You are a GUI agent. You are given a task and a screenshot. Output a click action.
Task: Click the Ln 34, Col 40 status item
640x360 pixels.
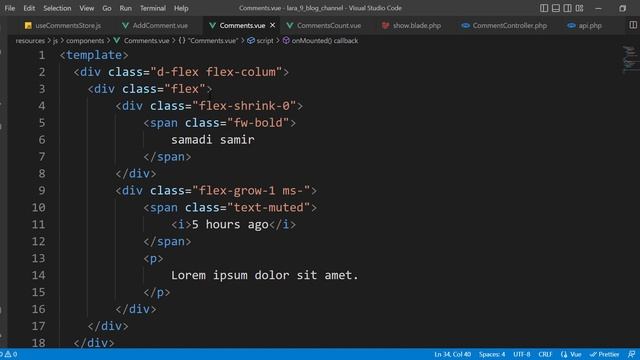click(x=452, y=354)
